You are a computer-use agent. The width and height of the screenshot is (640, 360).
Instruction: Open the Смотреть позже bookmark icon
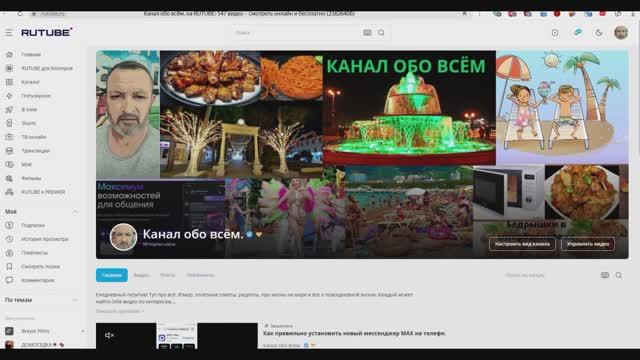click(x=9, y=267)
